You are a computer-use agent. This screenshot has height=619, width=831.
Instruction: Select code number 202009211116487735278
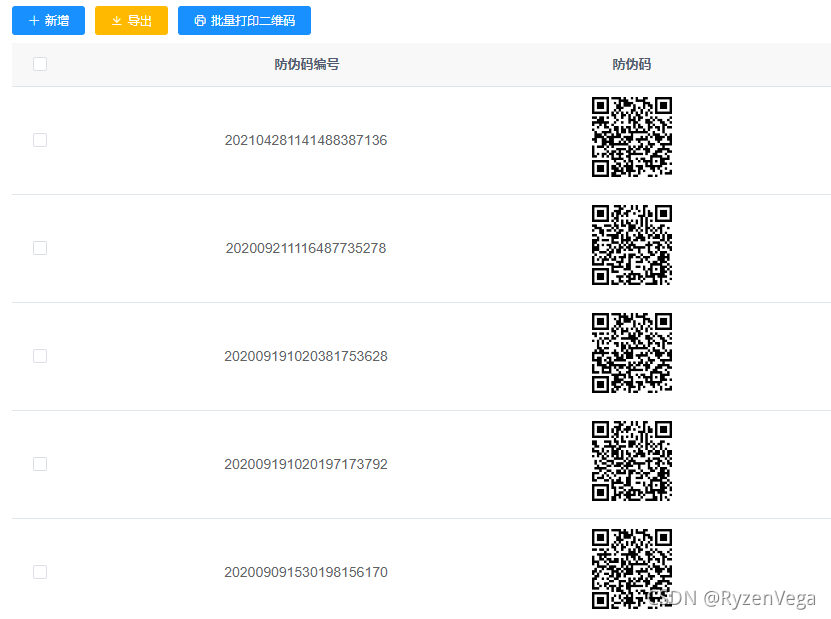pos(306,248)
